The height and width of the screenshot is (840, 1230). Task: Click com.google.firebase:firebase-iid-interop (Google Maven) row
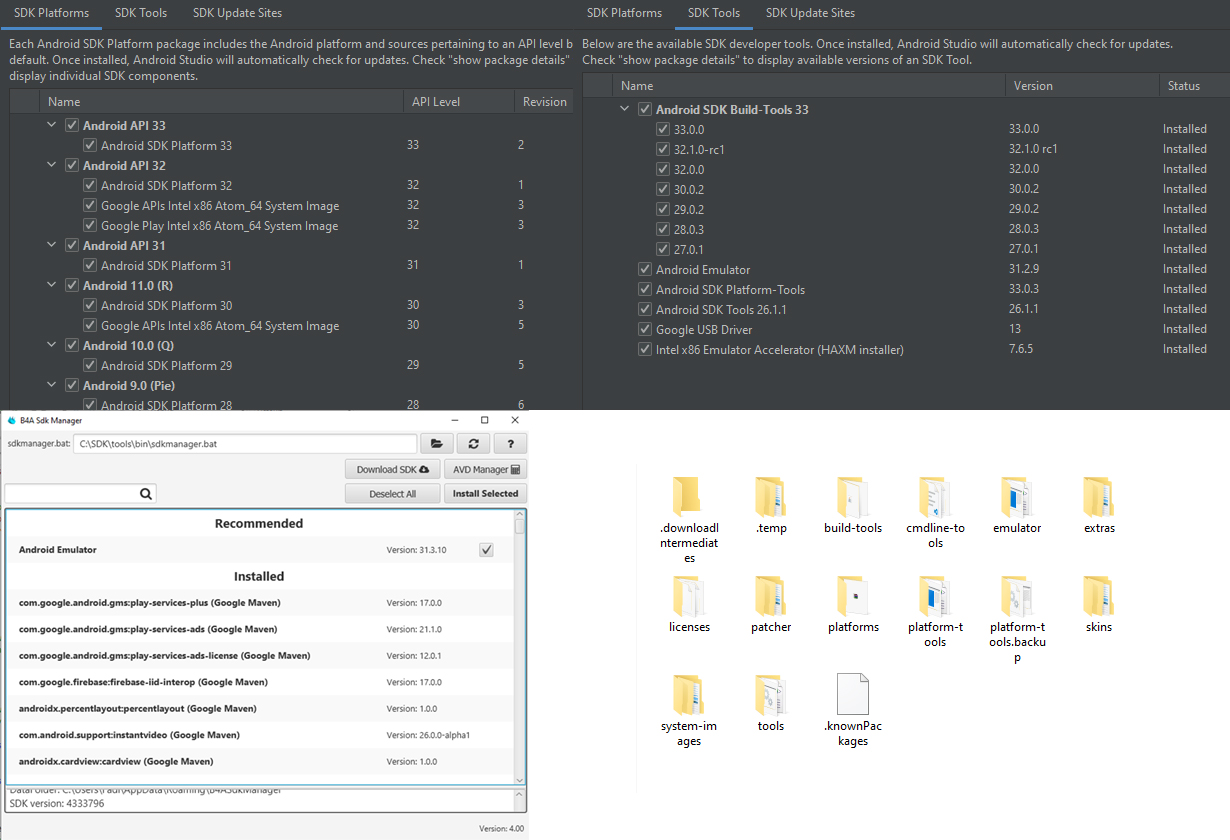tap(259, 682)
